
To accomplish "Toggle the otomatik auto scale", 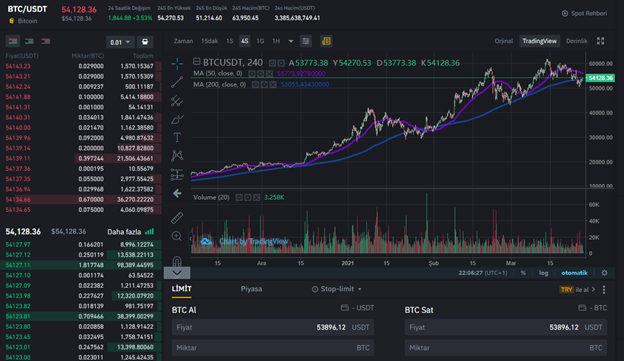I will click(x=574, y=273).
